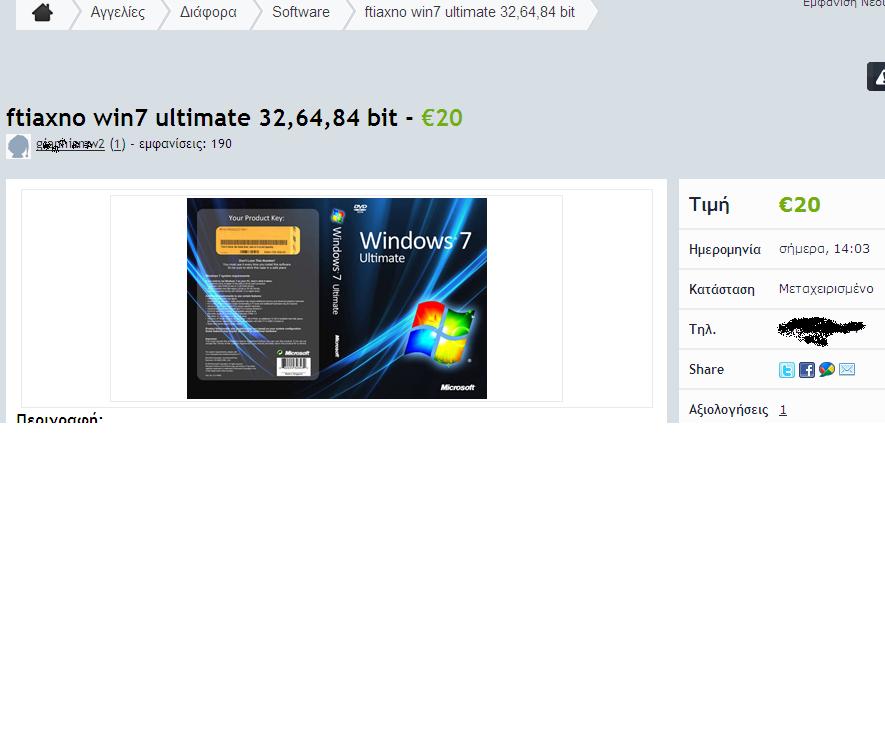Viewport: 885px width, 748px height.
Task: Select the 'ftiaxno win7 ultimate 32,64,84 bit' breadcrumb
Action: (469, 12)
